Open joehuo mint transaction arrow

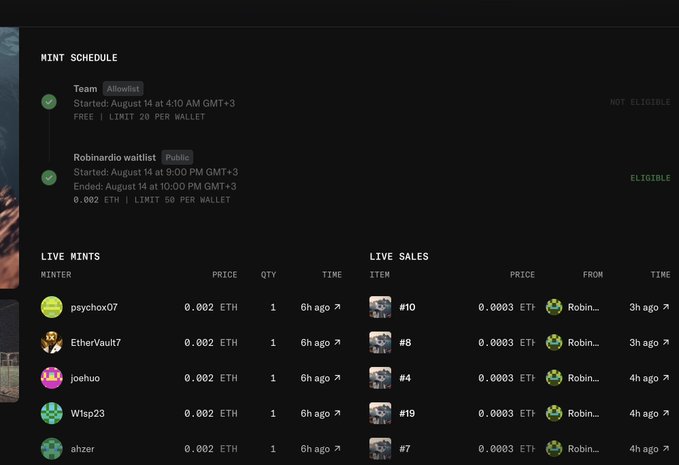click(337, 378)
